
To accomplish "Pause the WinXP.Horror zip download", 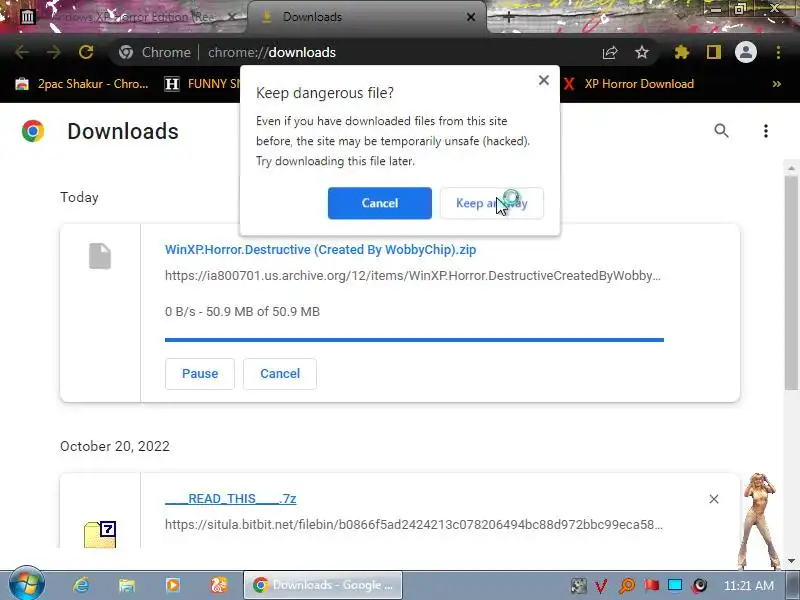I will tap(199, 373).
